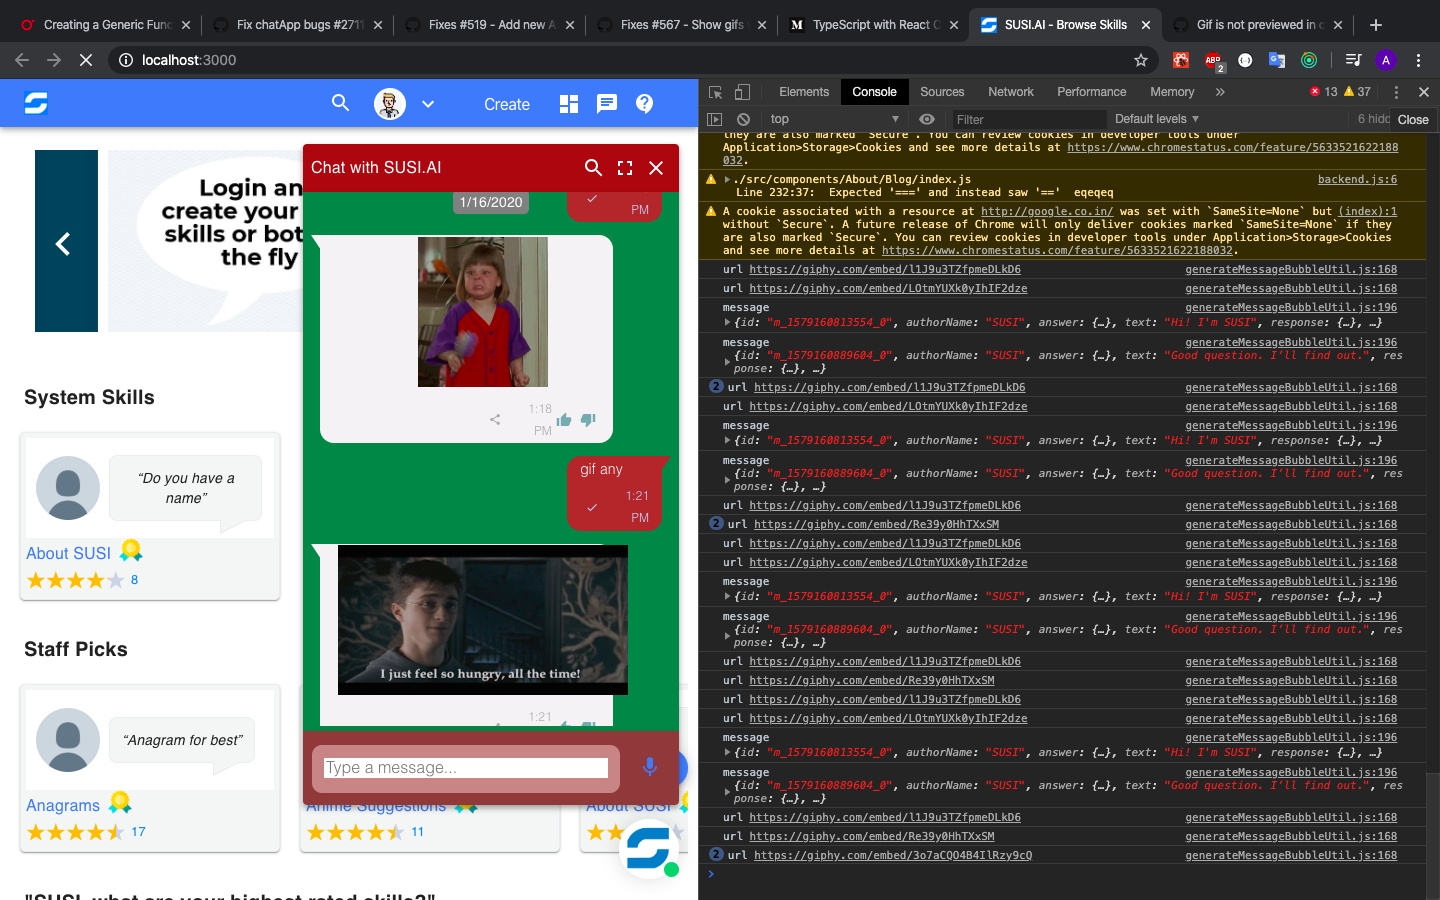This screenshot has width=1440, height=900.
Task: Click the Close button in the DevTools infobar
Action: click(1413, 119)
